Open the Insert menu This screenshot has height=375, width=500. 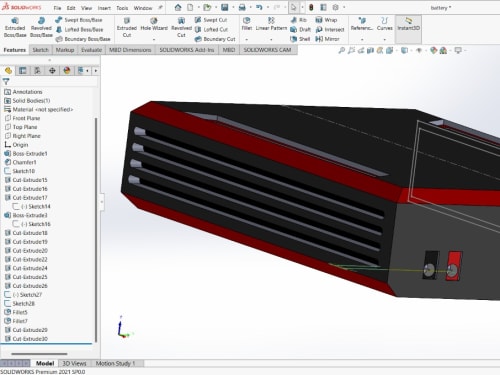[104, 8]
